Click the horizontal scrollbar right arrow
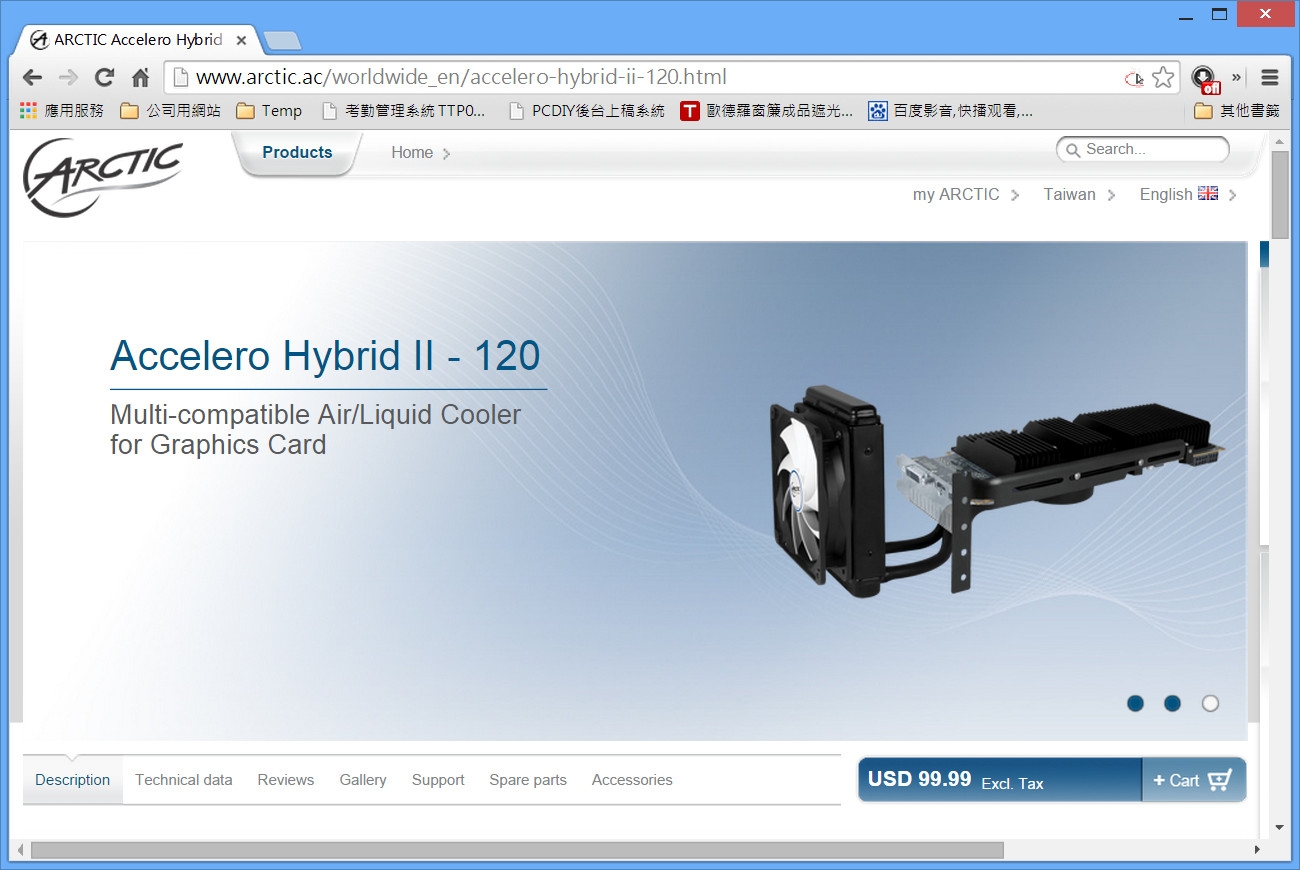The width and height of the screenshot is (1300, 870). tap(1258, 850)
